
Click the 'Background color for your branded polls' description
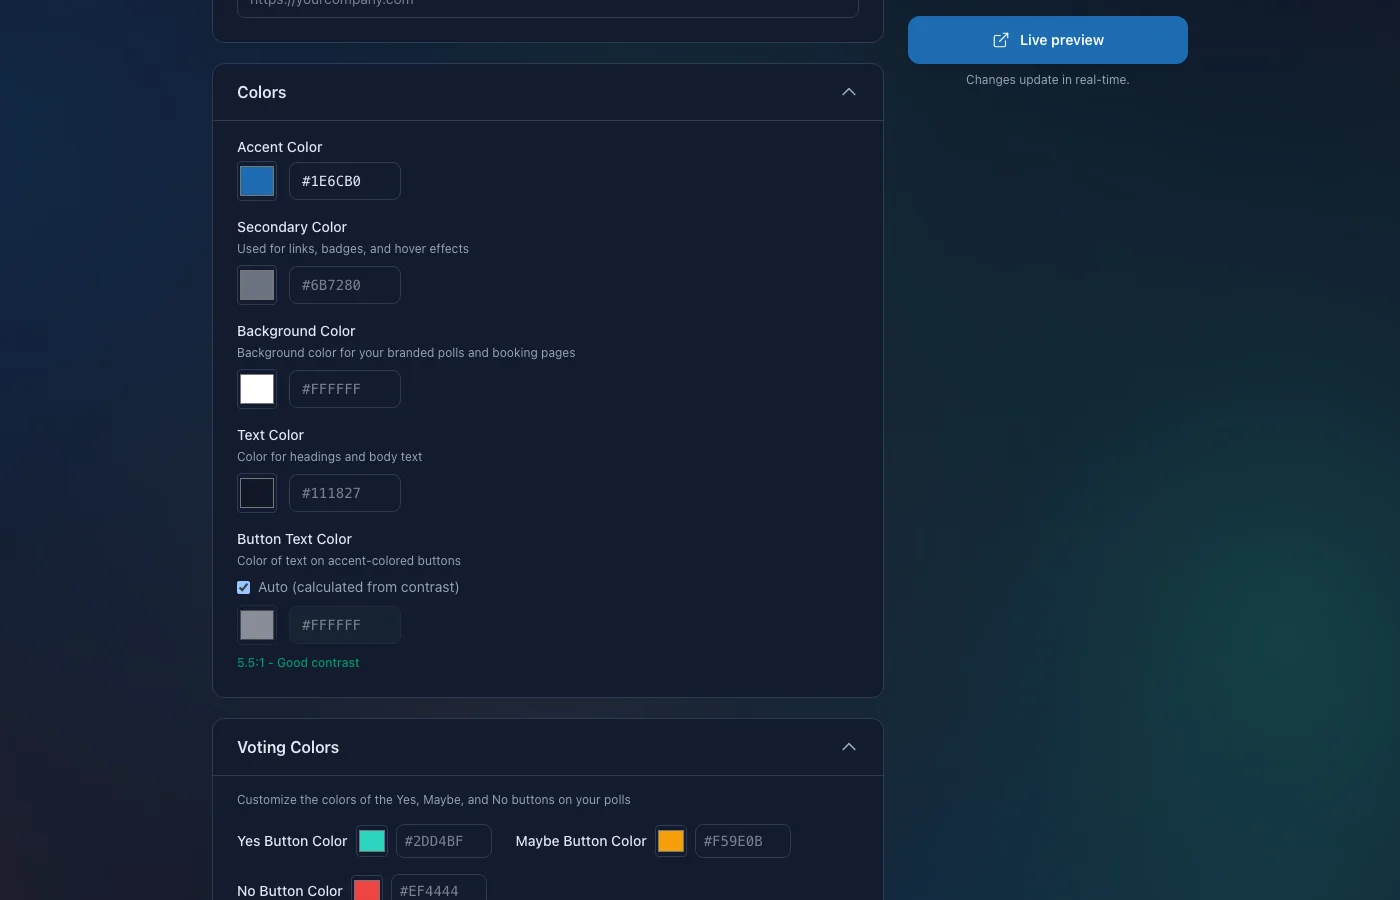click(x=406, y=353)
